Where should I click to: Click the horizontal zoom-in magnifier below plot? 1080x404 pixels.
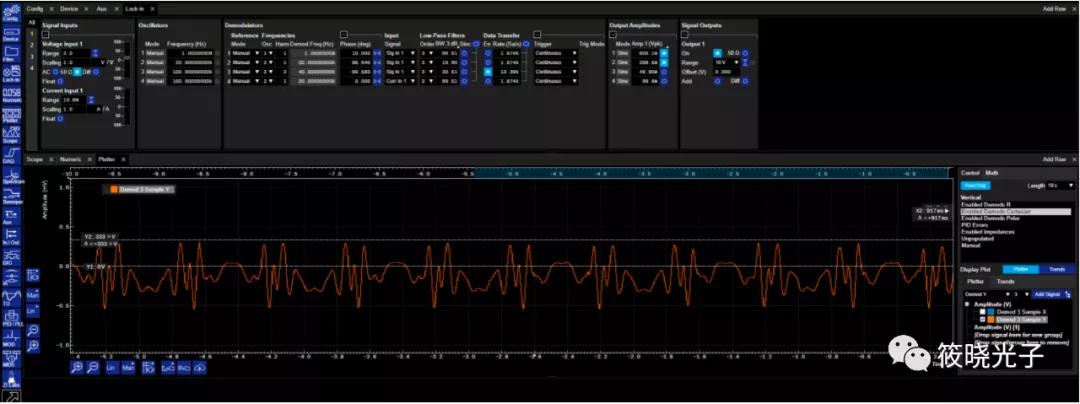click(x=78, y=368)
